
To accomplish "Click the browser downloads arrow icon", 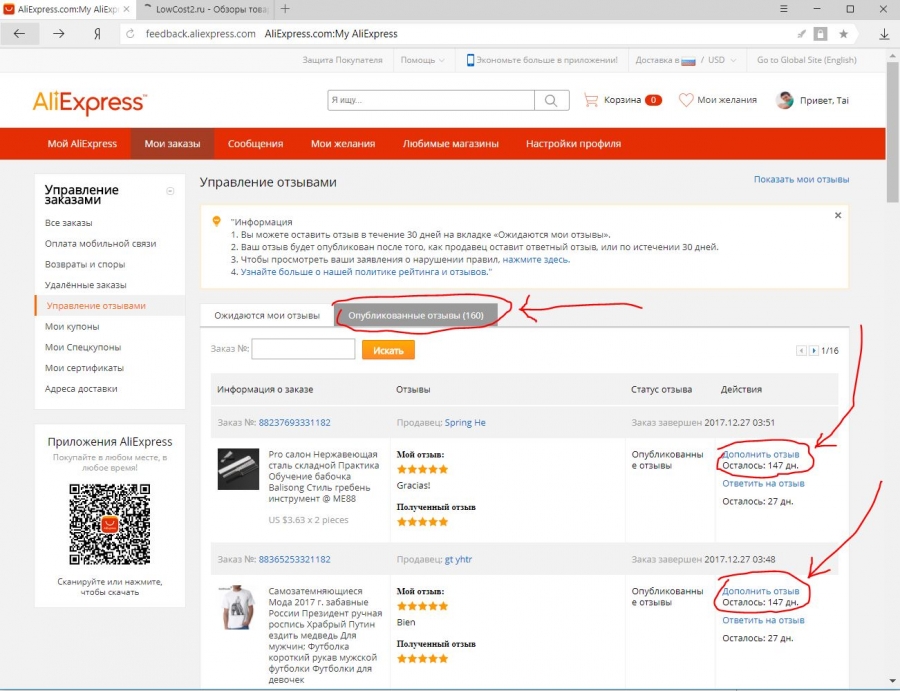I will click(884, 33).
